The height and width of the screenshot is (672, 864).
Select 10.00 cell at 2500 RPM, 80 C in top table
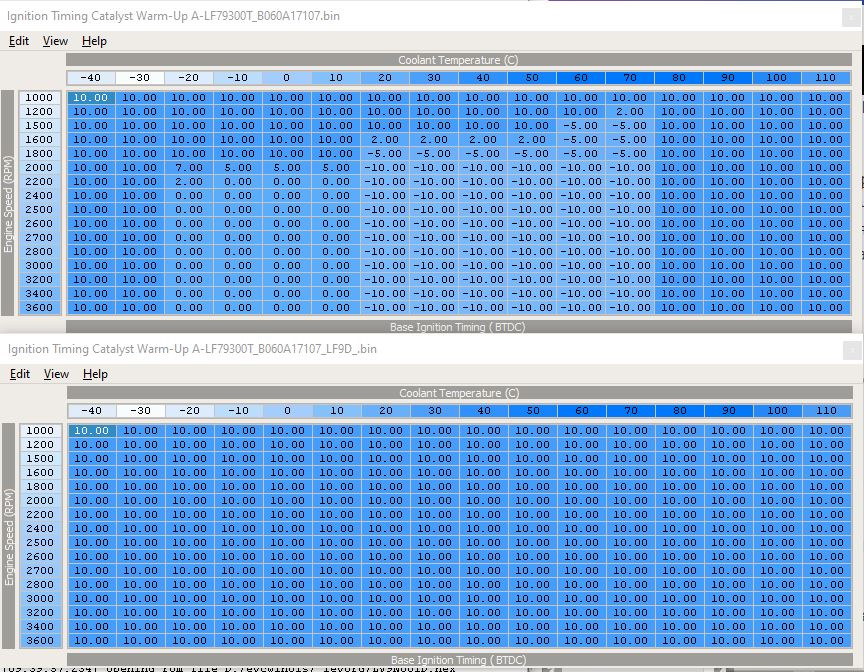pos(678,209)
